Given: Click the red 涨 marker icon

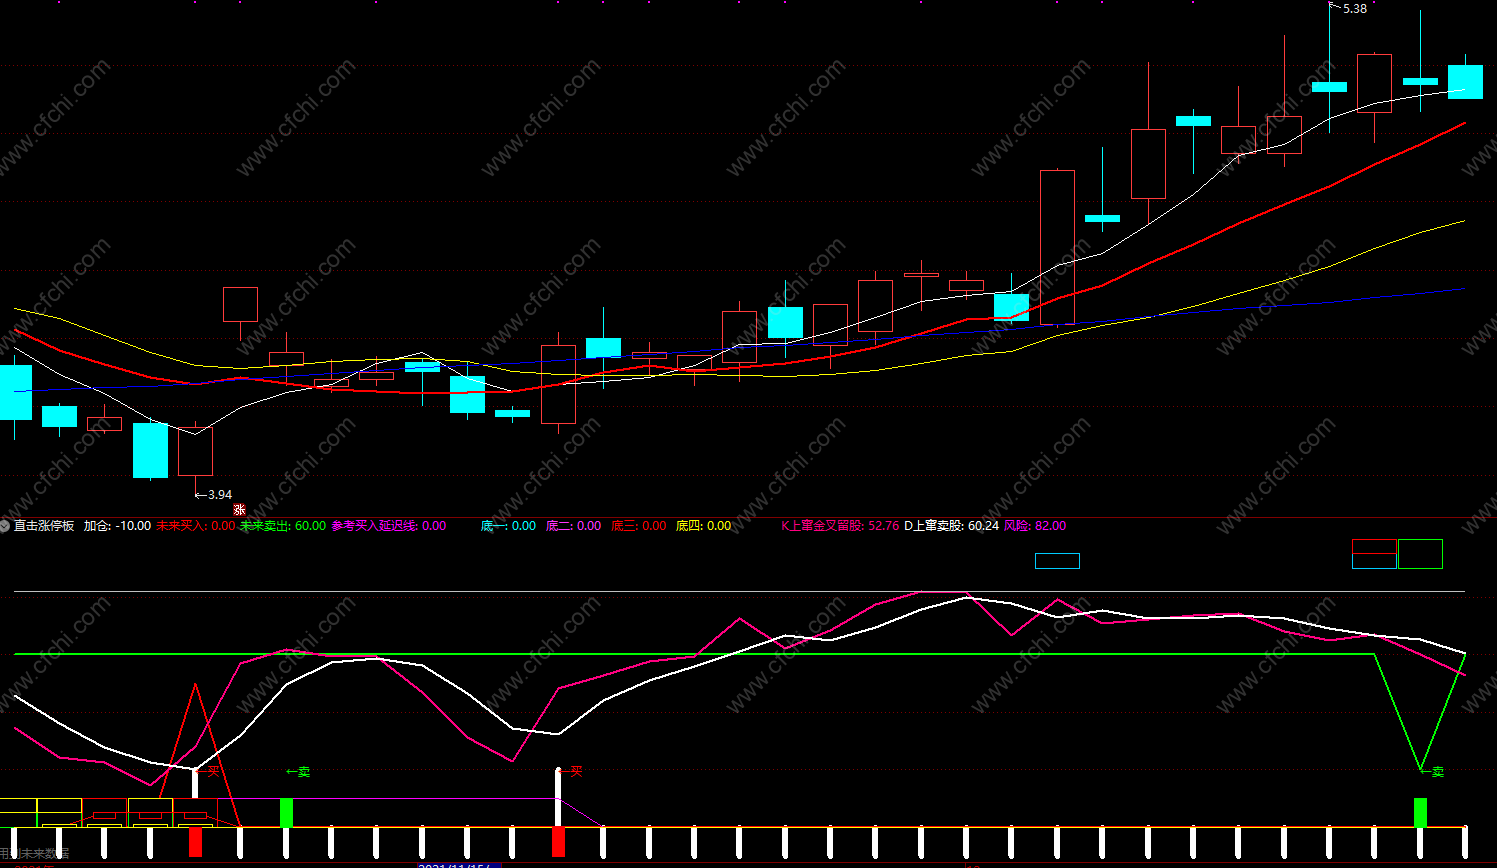Looking at the screenshot, I should pyautogui.click(x=239, y=510).
